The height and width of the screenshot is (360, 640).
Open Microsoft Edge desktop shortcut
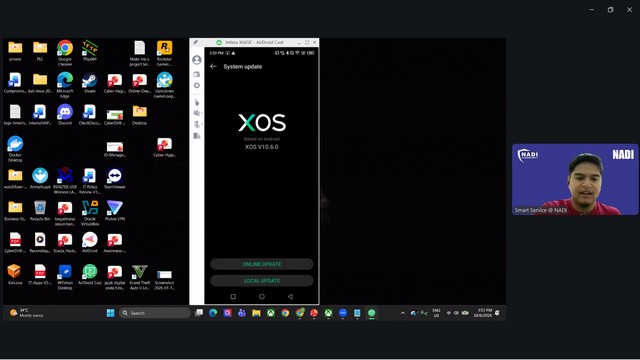coord(65,85)
